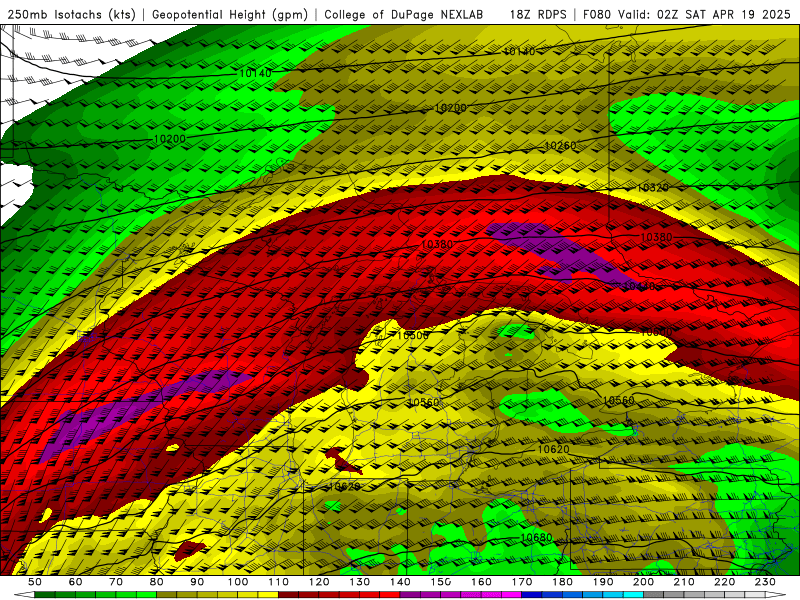Click the legend value 170
800x600 pixels.
[522, 582]
